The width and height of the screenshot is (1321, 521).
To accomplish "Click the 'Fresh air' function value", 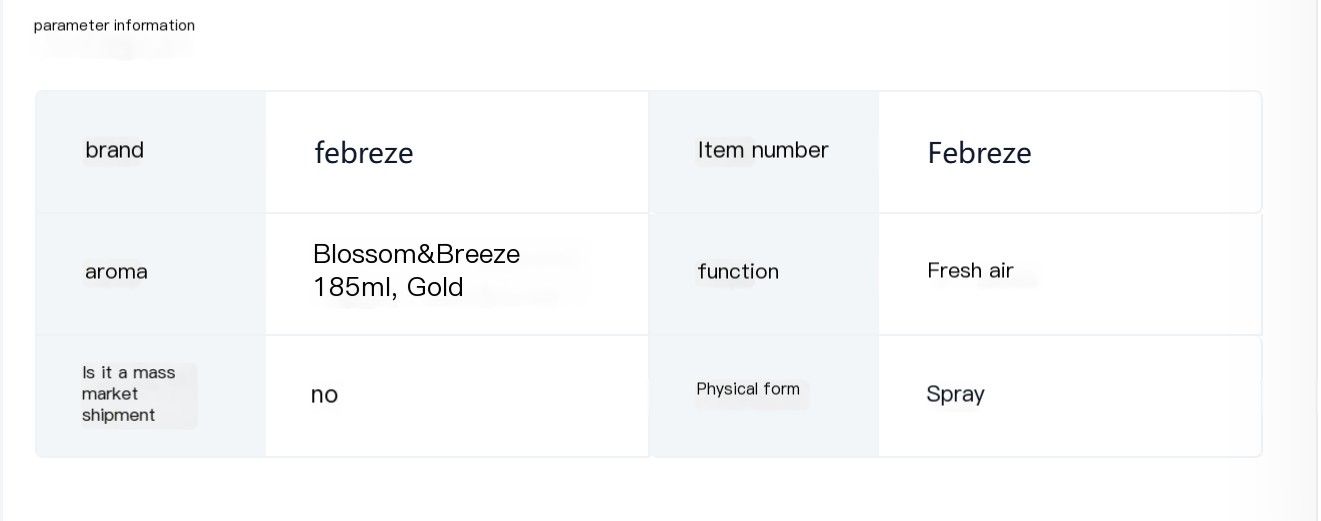I will (x=970, y=271).
